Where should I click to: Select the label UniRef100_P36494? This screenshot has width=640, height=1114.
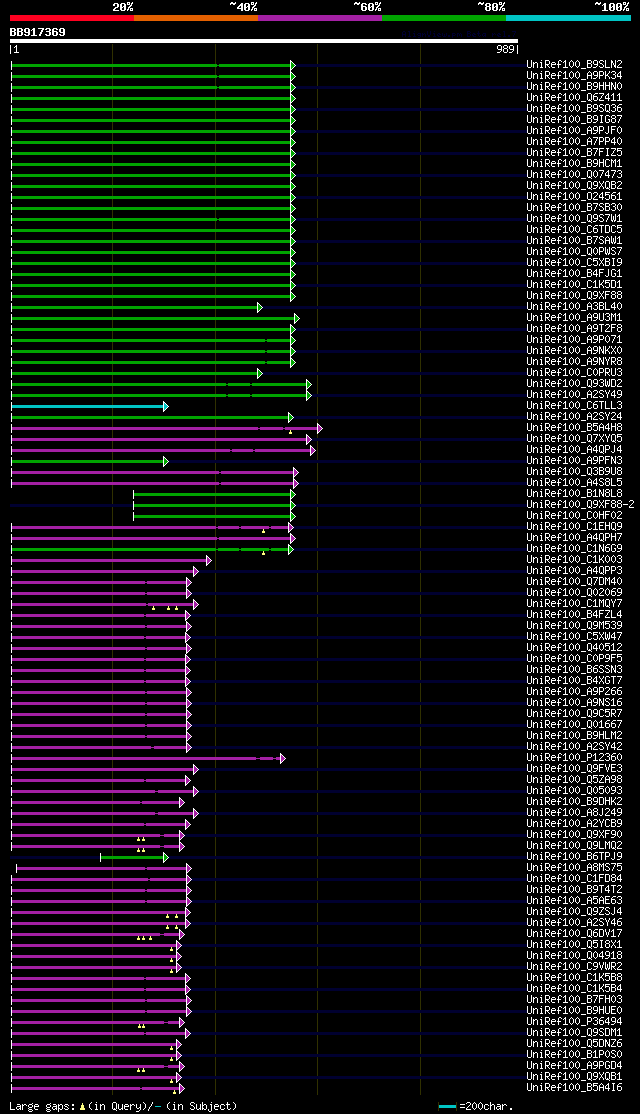575,1022
